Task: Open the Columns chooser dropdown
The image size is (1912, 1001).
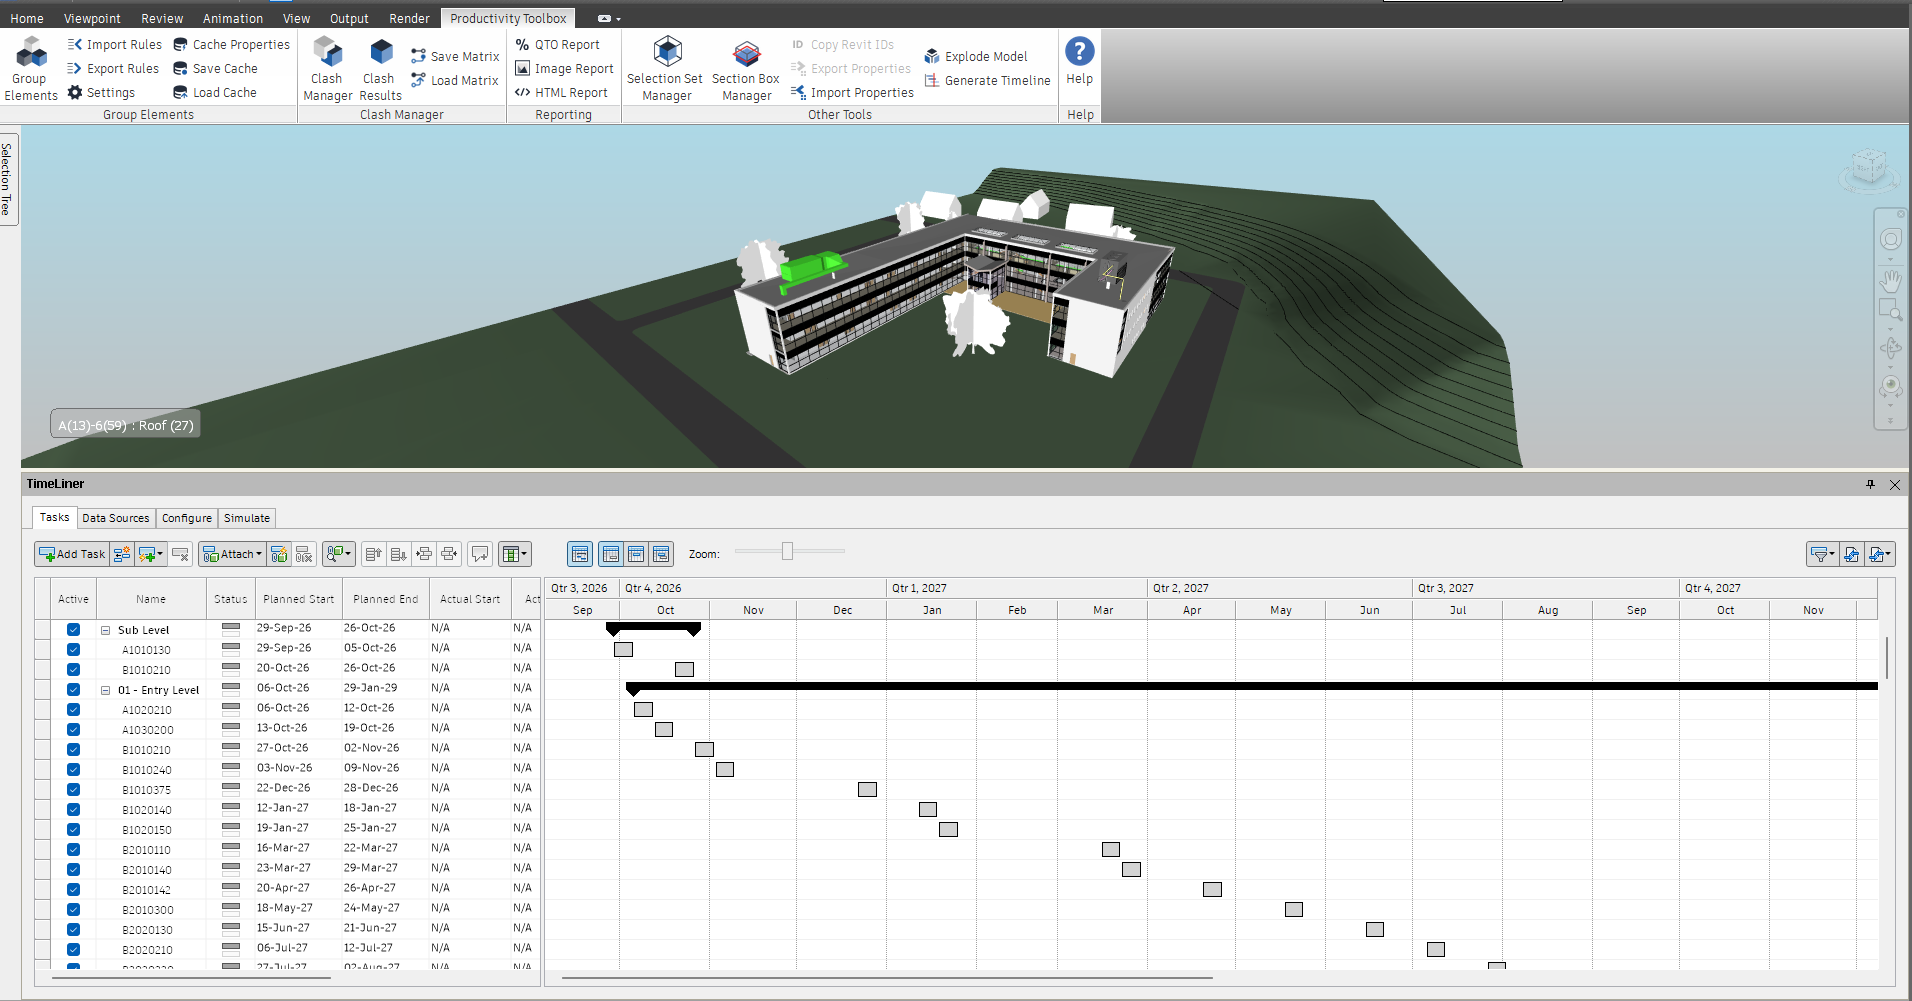Action: coord(515,554)
